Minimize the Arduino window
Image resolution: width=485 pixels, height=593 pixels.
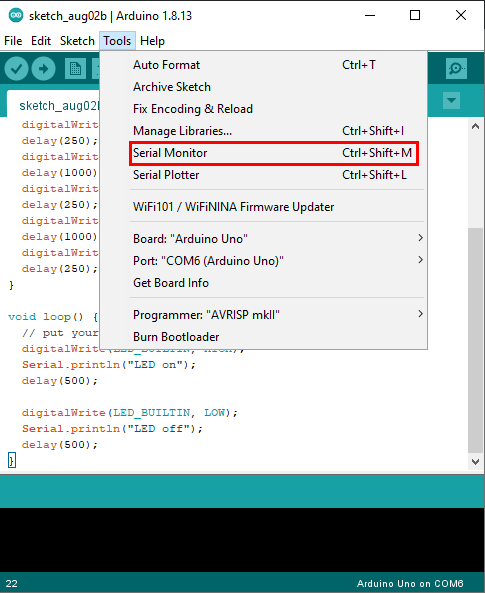pyautogui.click(x=370, y=16)
